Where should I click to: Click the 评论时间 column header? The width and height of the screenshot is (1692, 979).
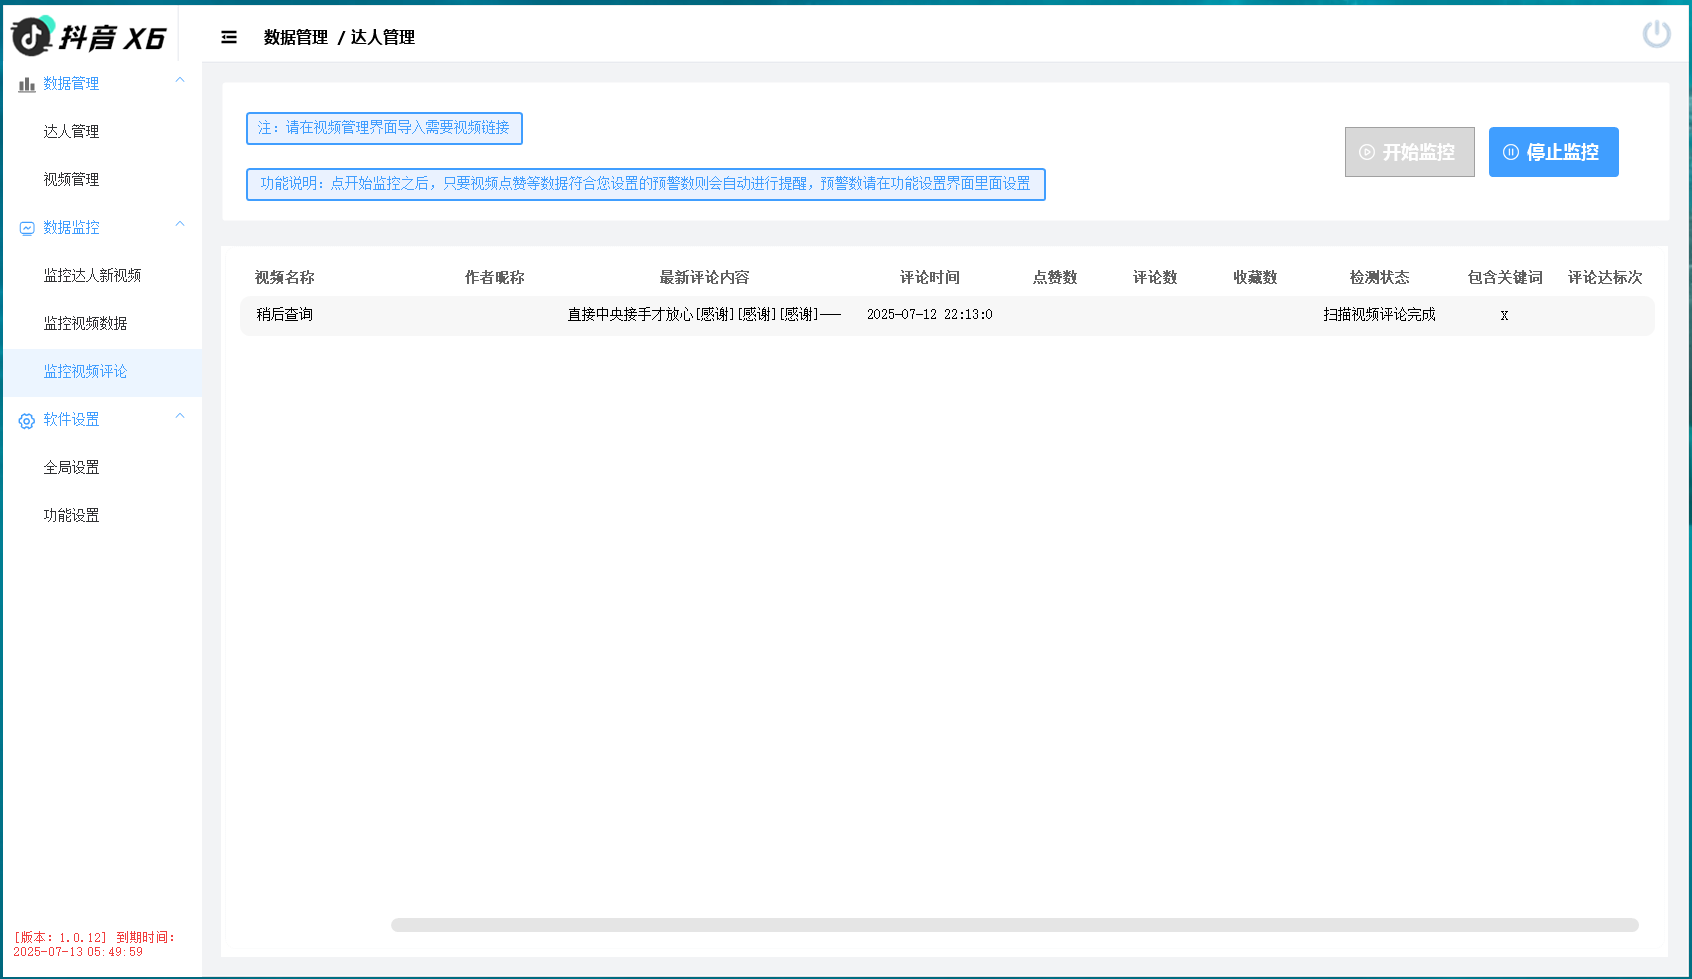coord(930,278)
